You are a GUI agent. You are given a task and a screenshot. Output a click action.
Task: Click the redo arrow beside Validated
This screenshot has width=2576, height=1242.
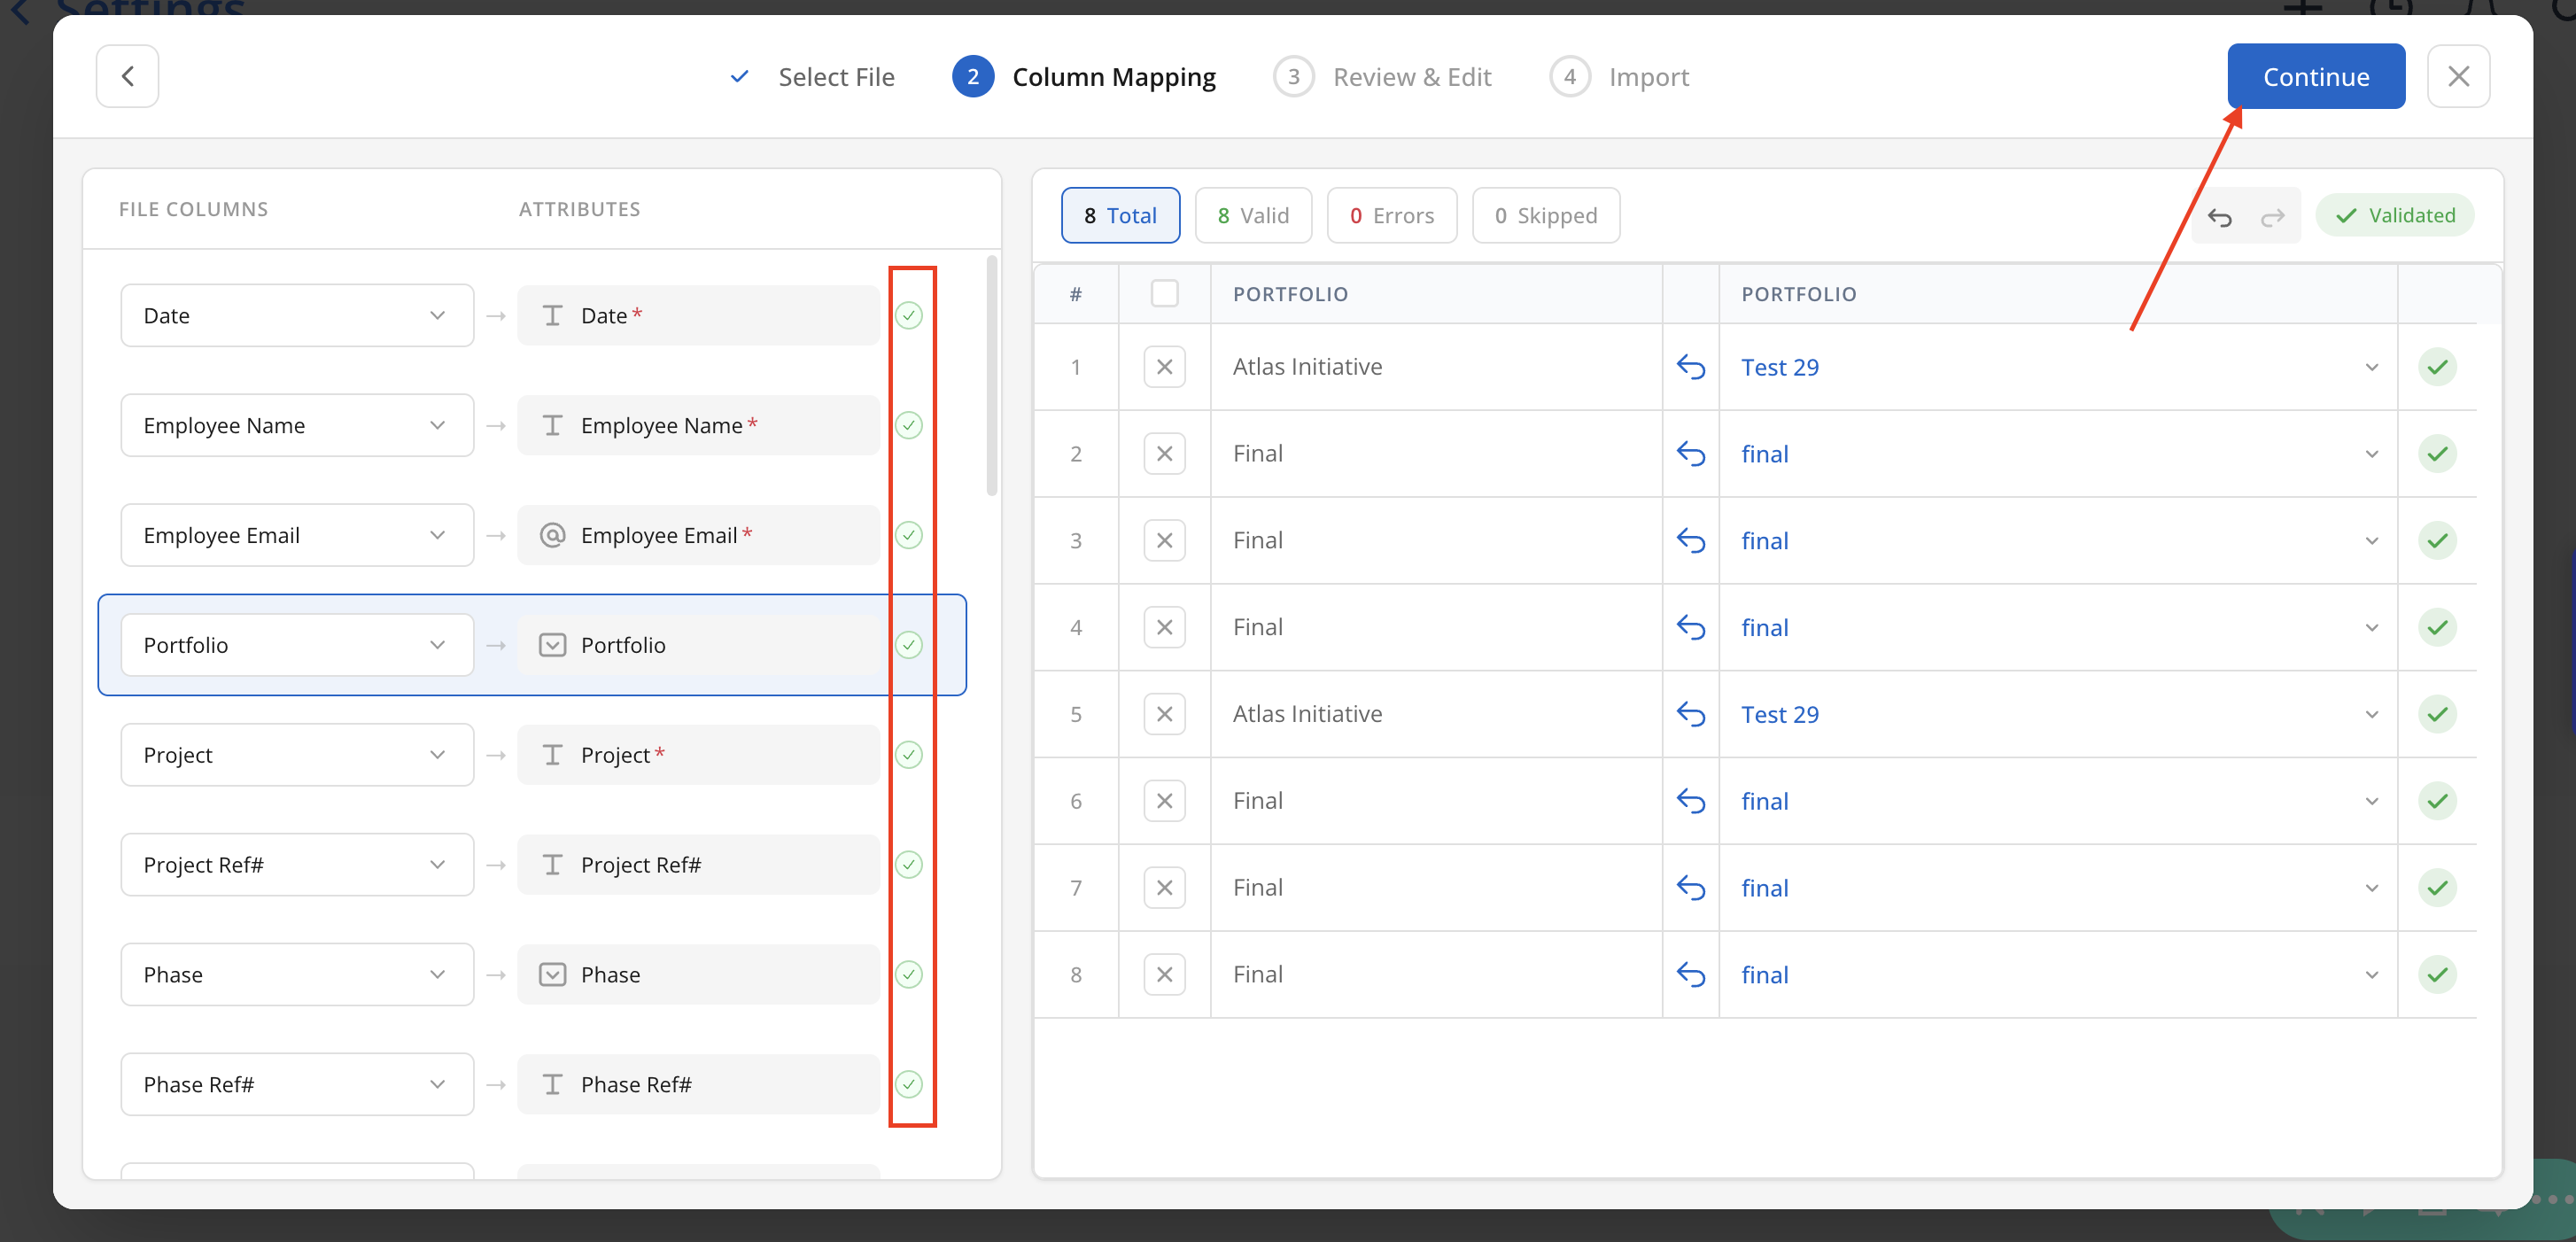pos(2272,216)
